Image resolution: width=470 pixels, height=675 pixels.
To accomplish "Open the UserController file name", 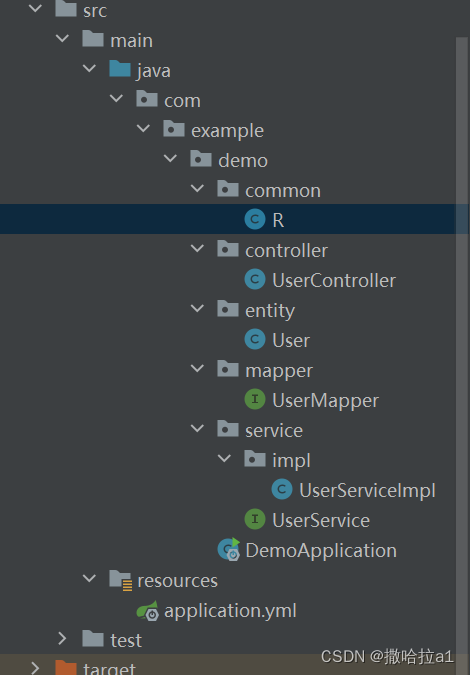I will tap(334, 281).
